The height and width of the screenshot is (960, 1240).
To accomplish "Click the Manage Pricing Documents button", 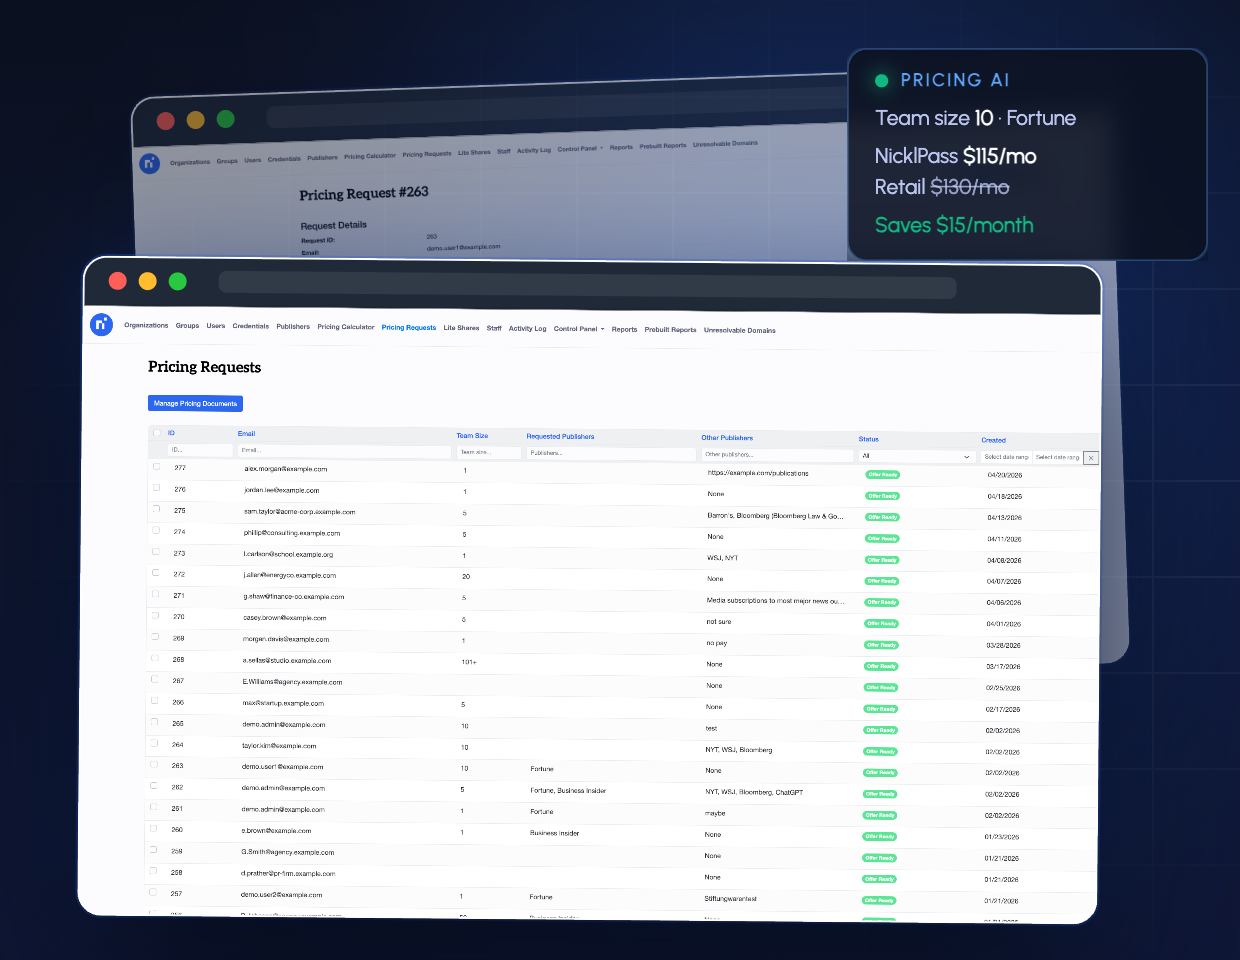I will [195, 403].
